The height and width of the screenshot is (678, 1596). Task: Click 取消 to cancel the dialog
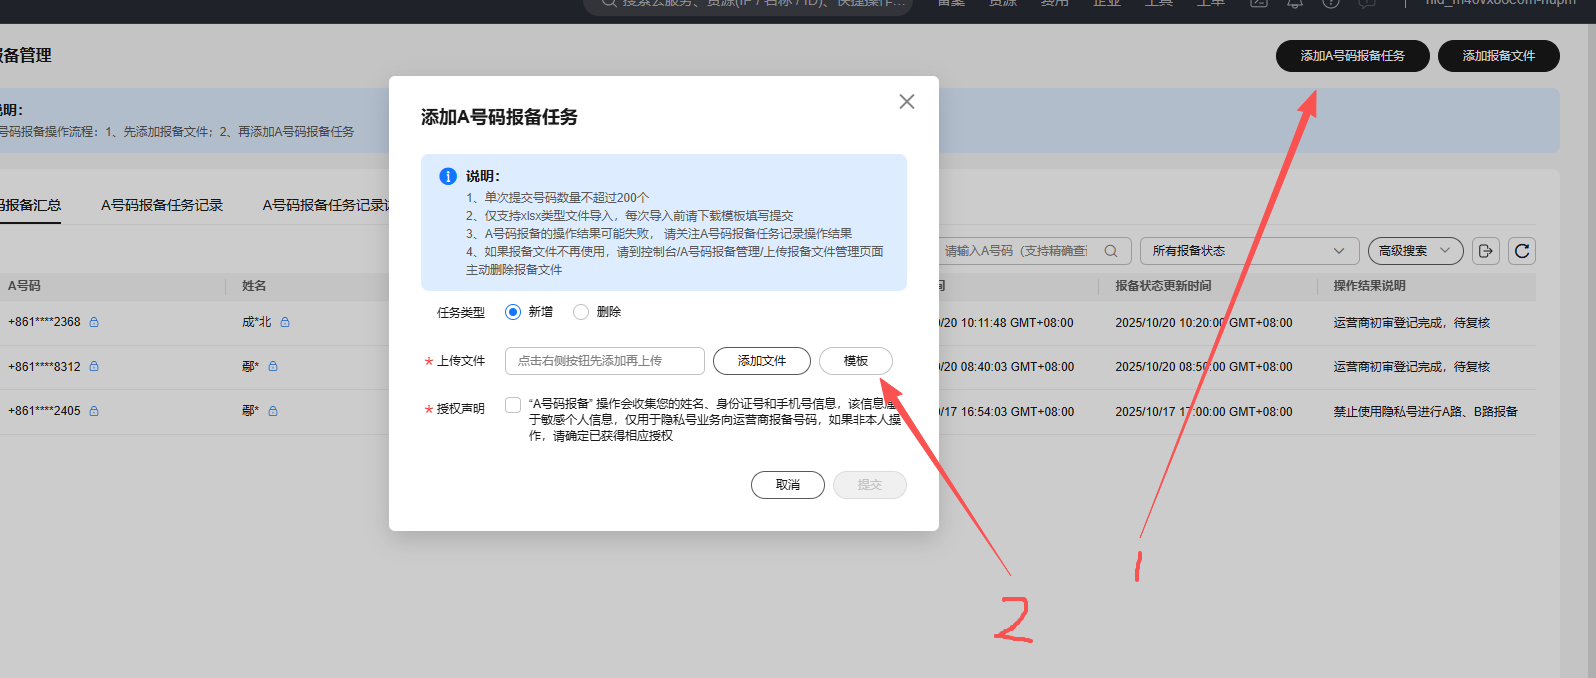(x=788, y=485)
